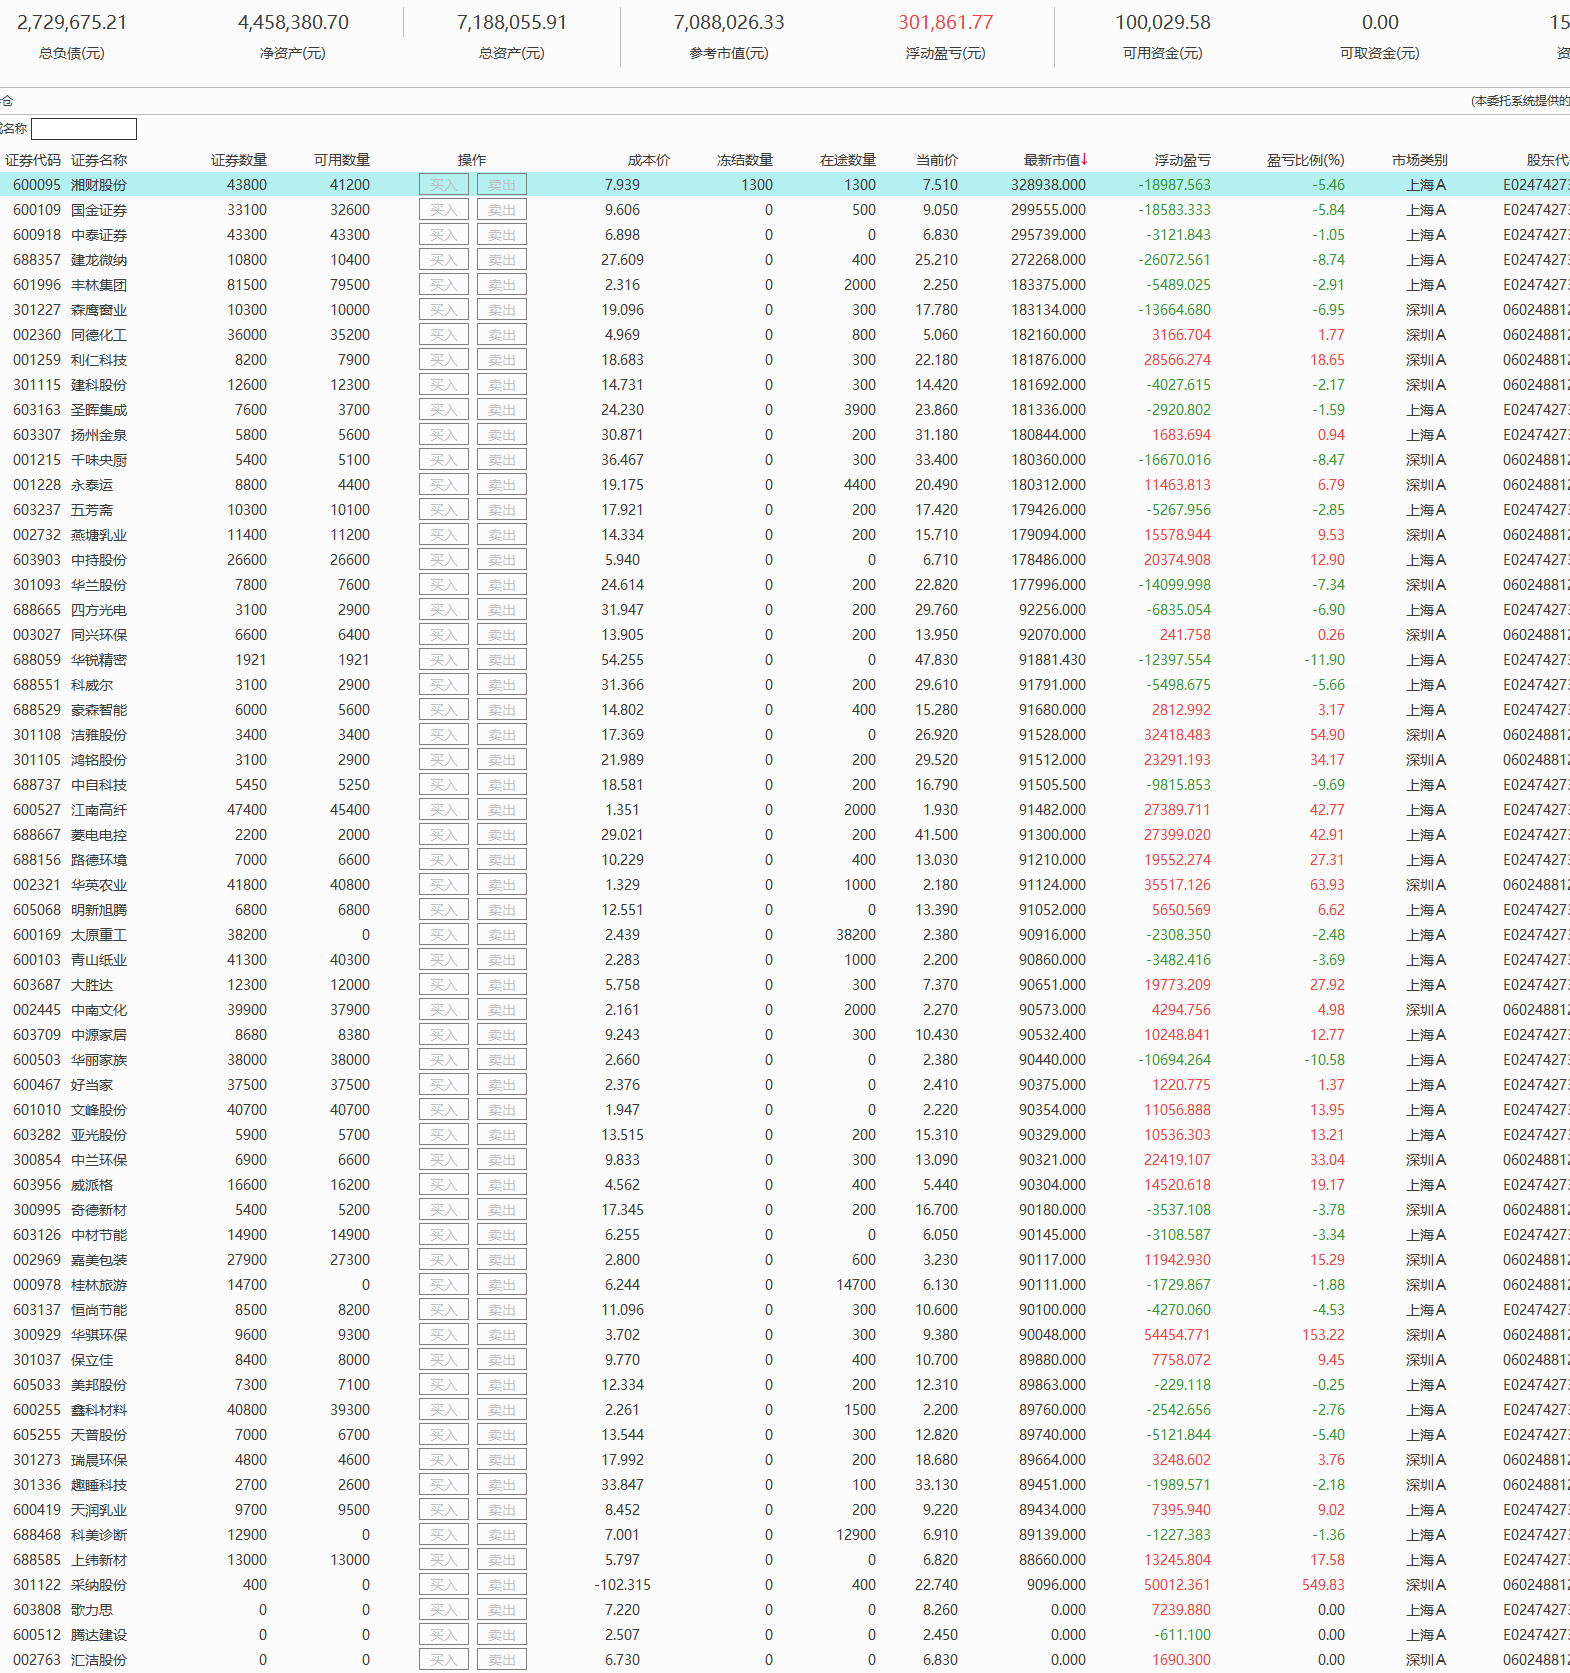Select stock code 605033
1570x1673 pixels.
pos(37,1385)
